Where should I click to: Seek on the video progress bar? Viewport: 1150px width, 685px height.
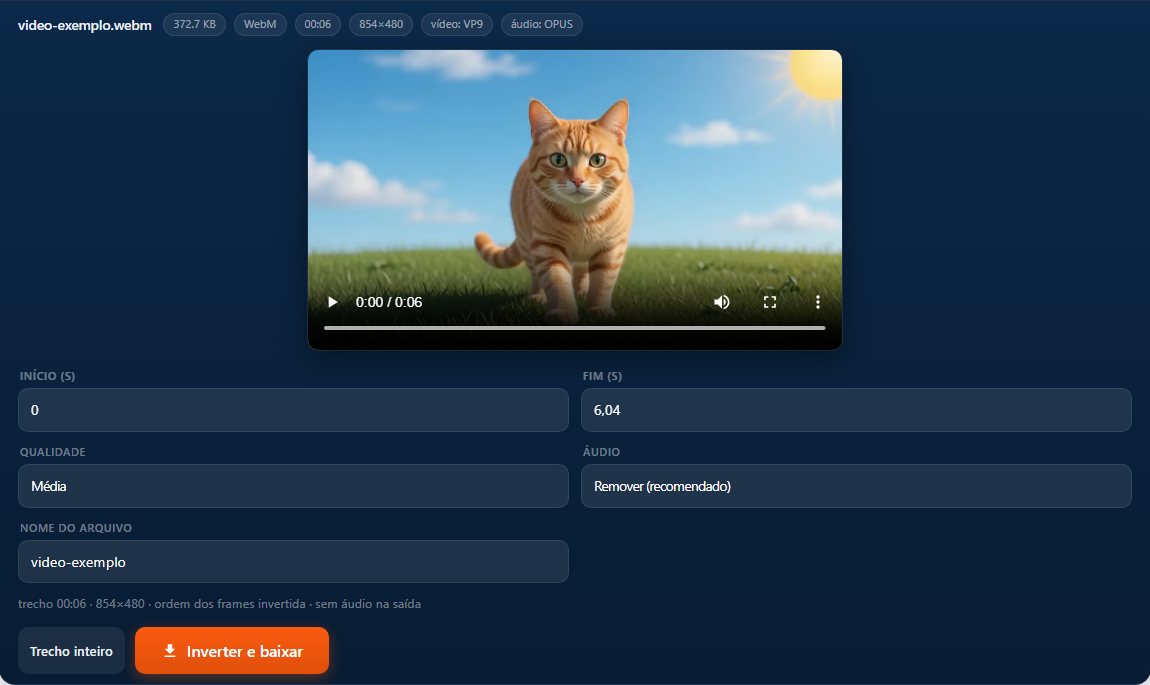574,328
